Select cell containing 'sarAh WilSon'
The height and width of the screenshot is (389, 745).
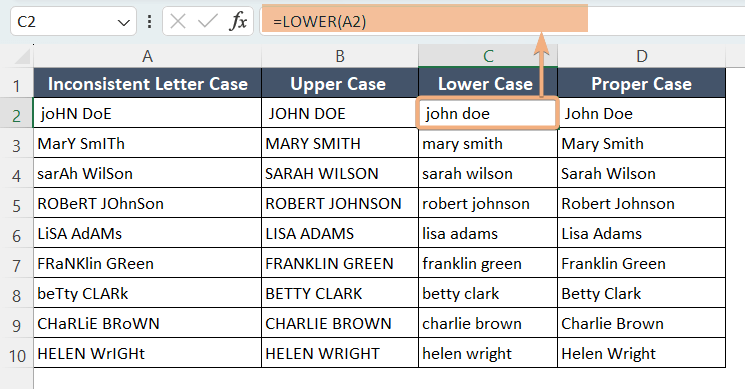pyautogui.click(x=147, y=173)
